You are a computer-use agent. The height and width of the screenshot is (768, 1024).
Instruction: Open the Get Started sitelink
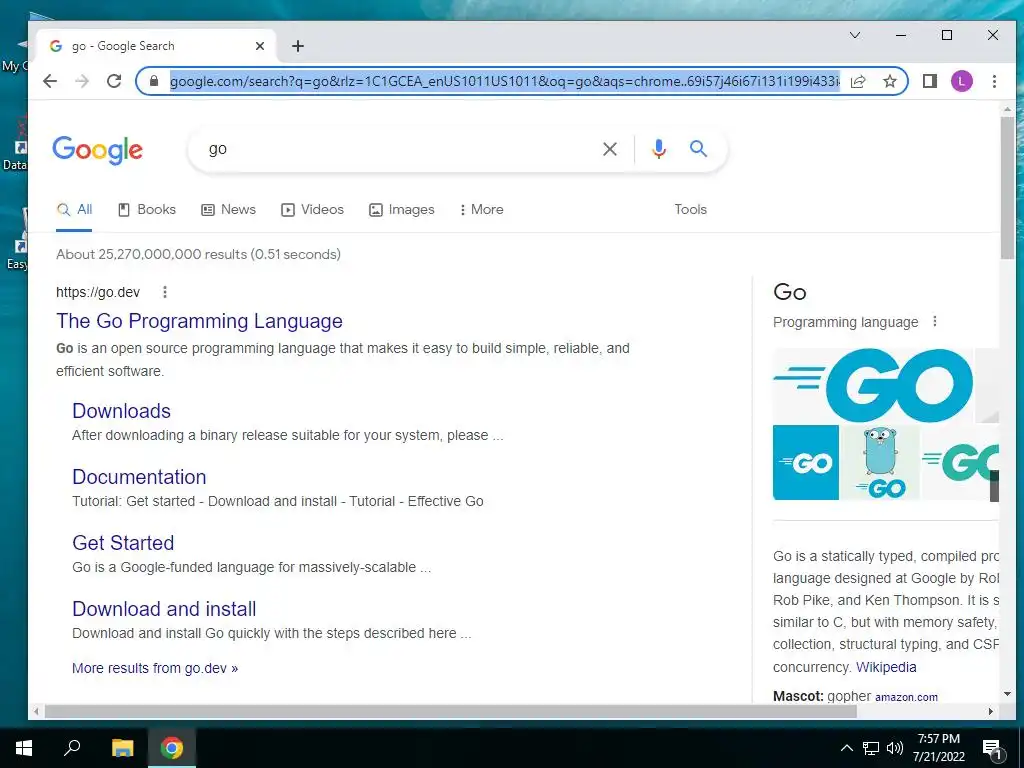pos(123,543)
